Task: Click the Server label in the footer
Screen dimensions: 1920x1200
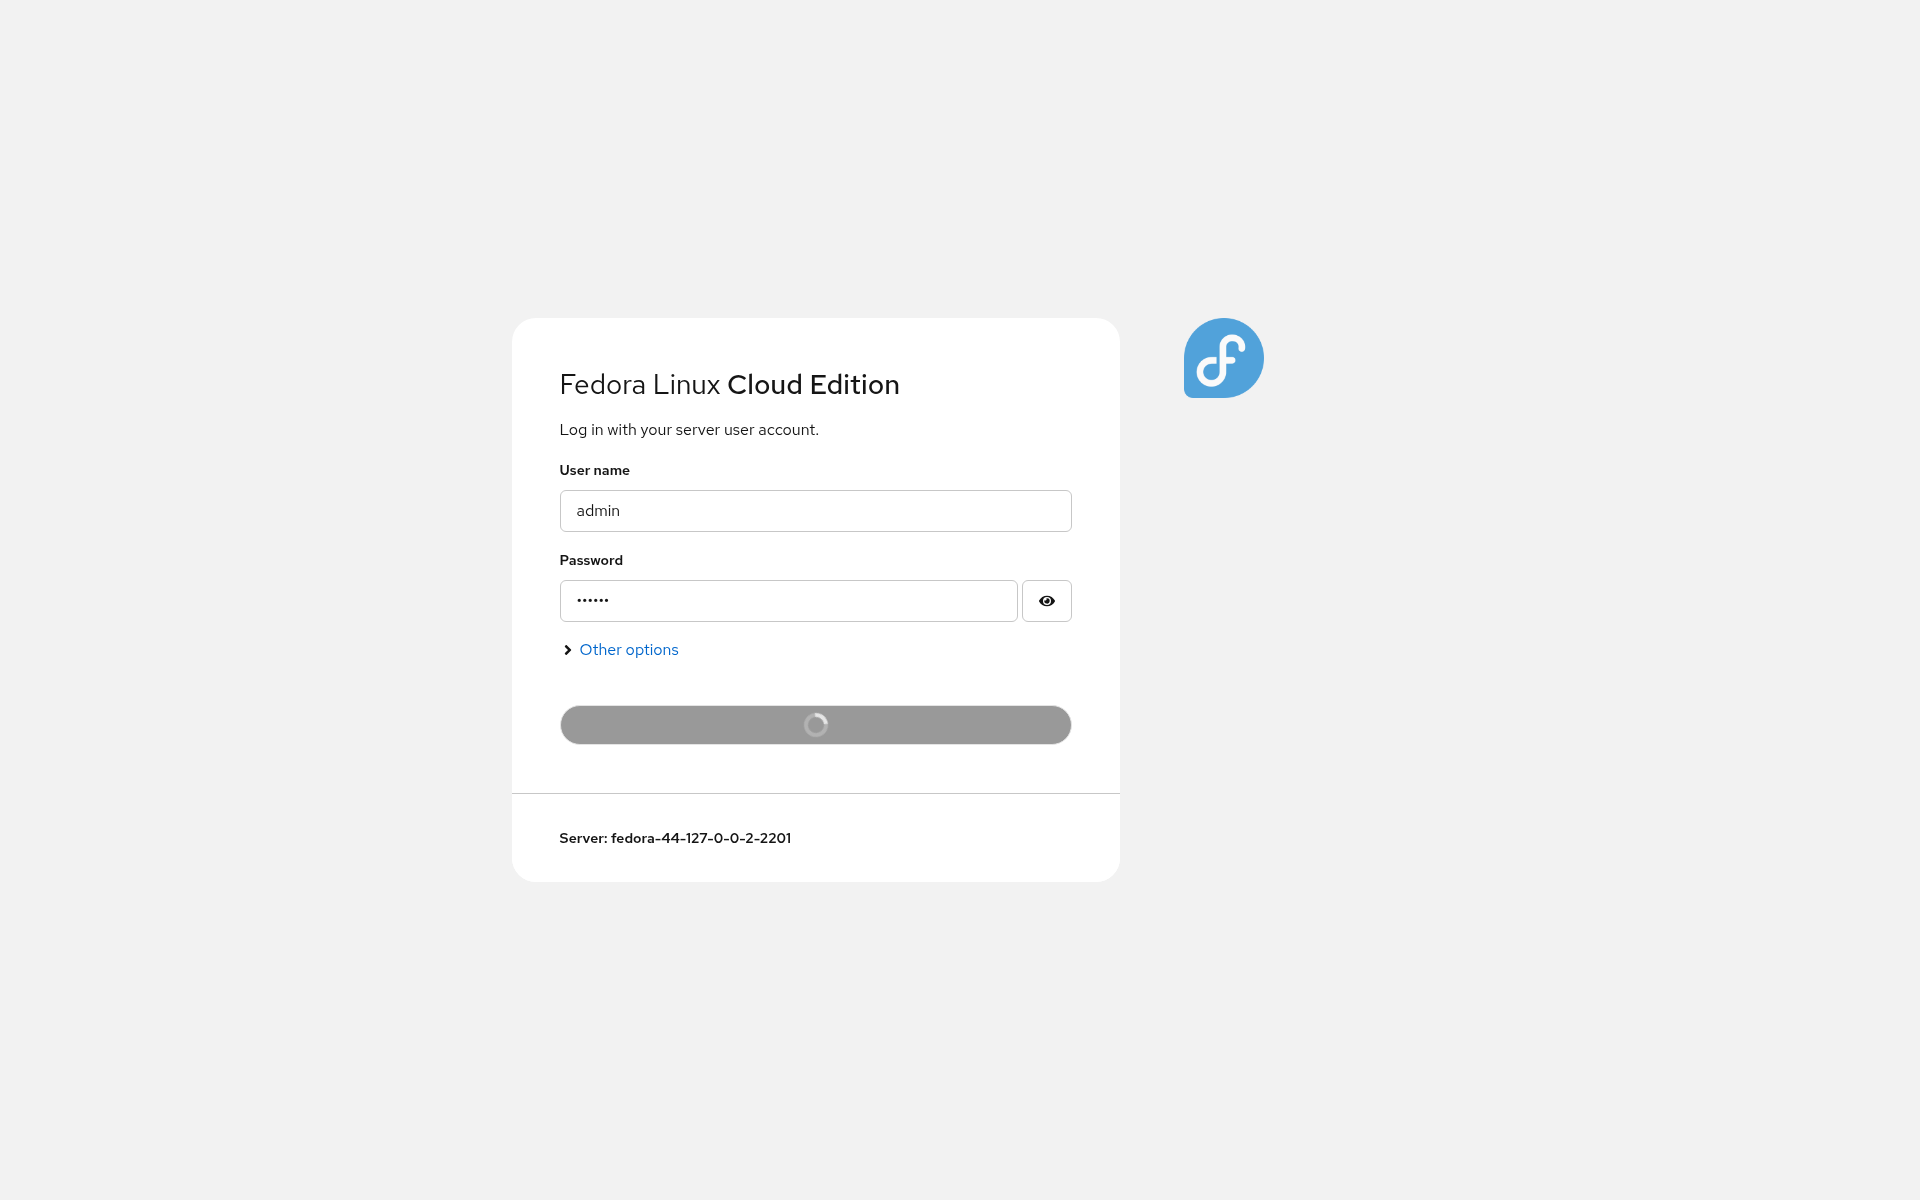Action: [x=583, y=838]
